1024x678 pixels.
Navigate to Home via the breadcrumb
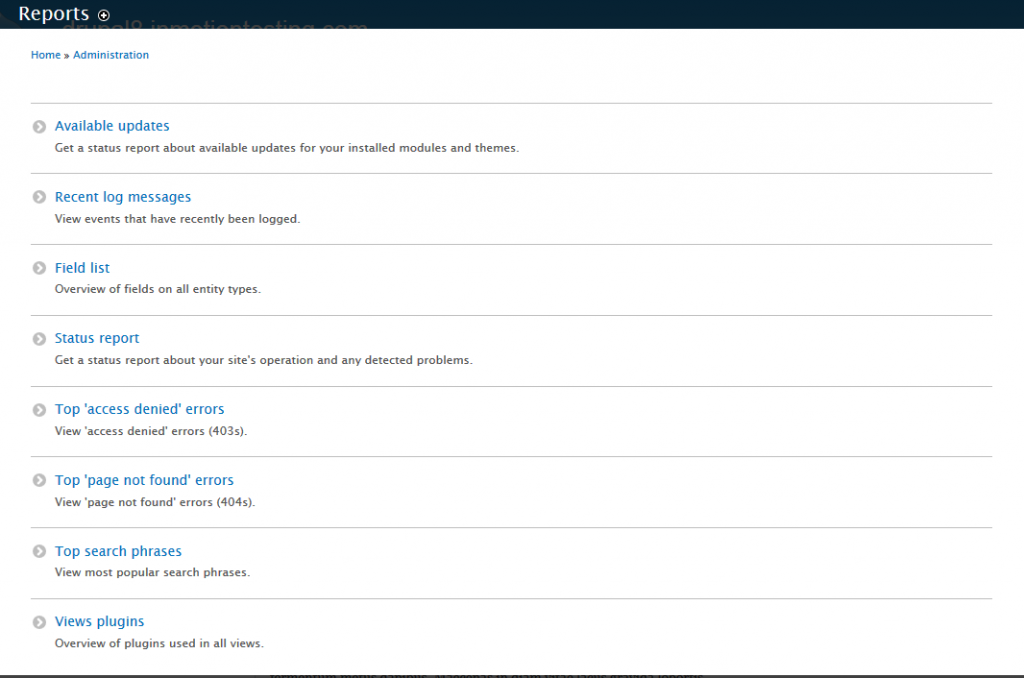[45, 55]
